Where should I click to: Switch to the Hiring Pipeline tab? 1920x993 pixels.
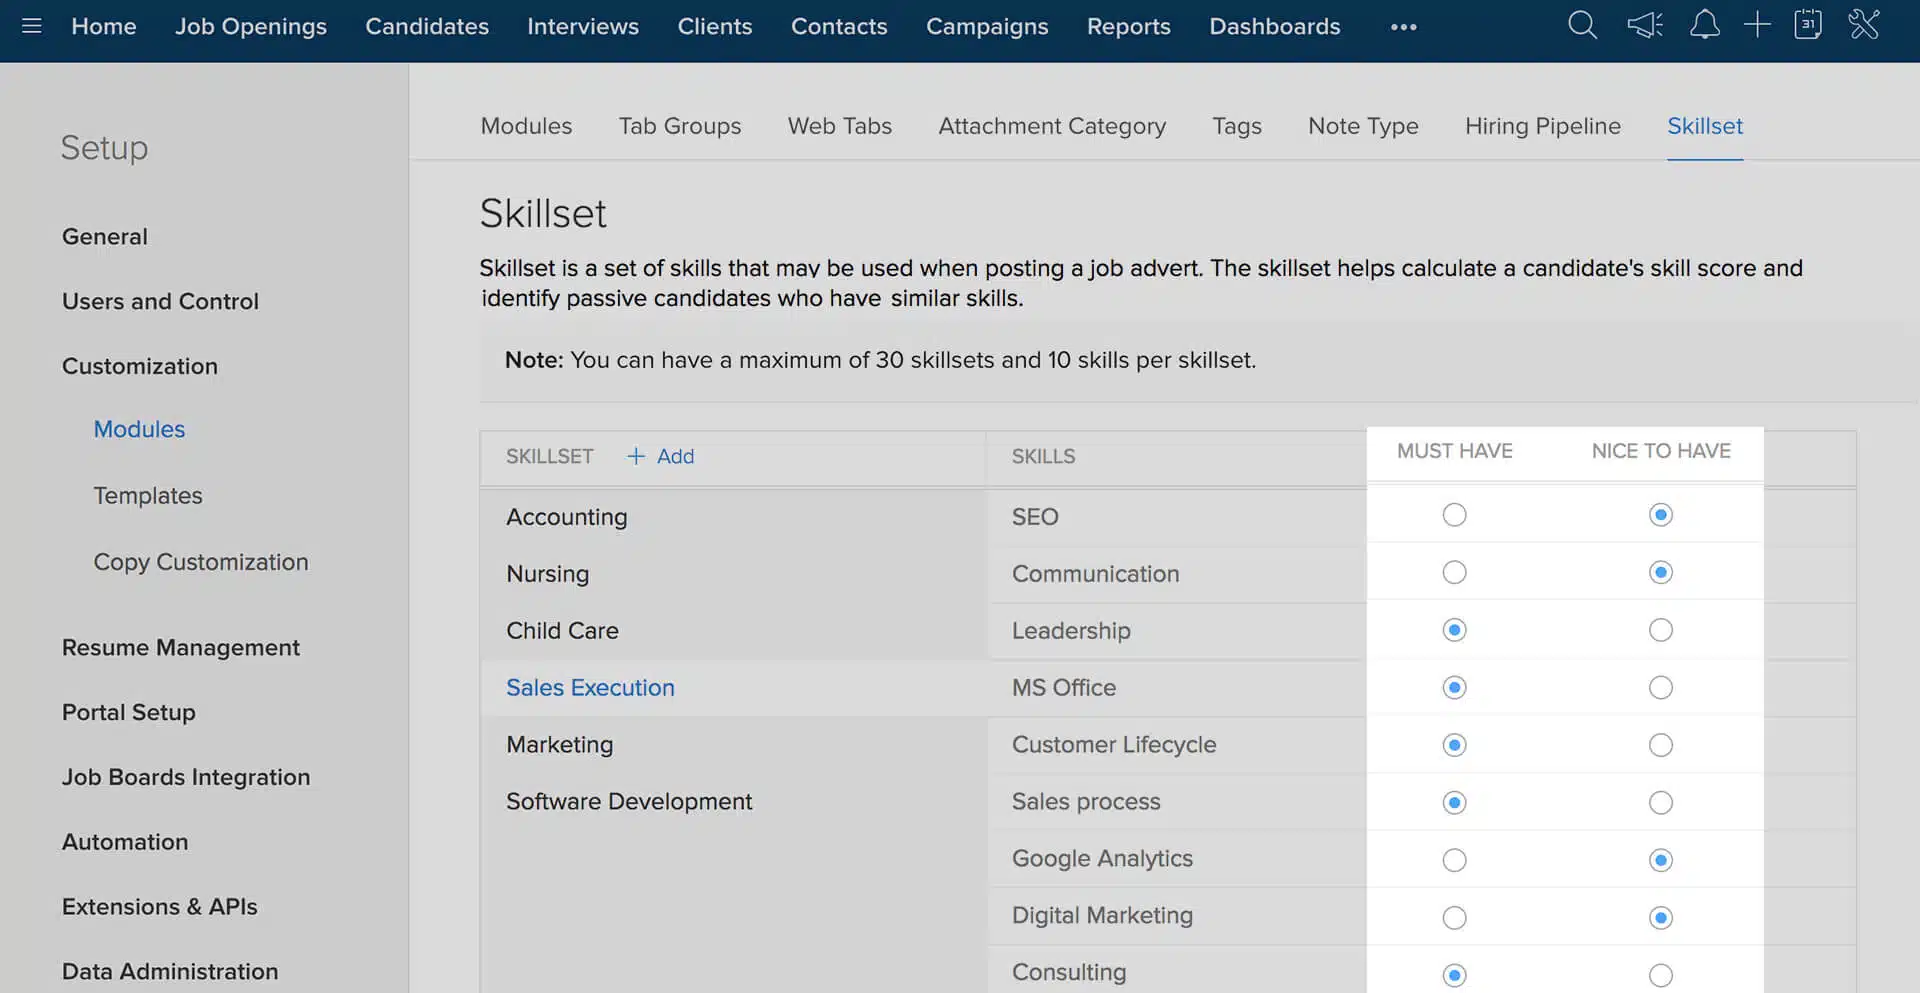[1542, 126]
